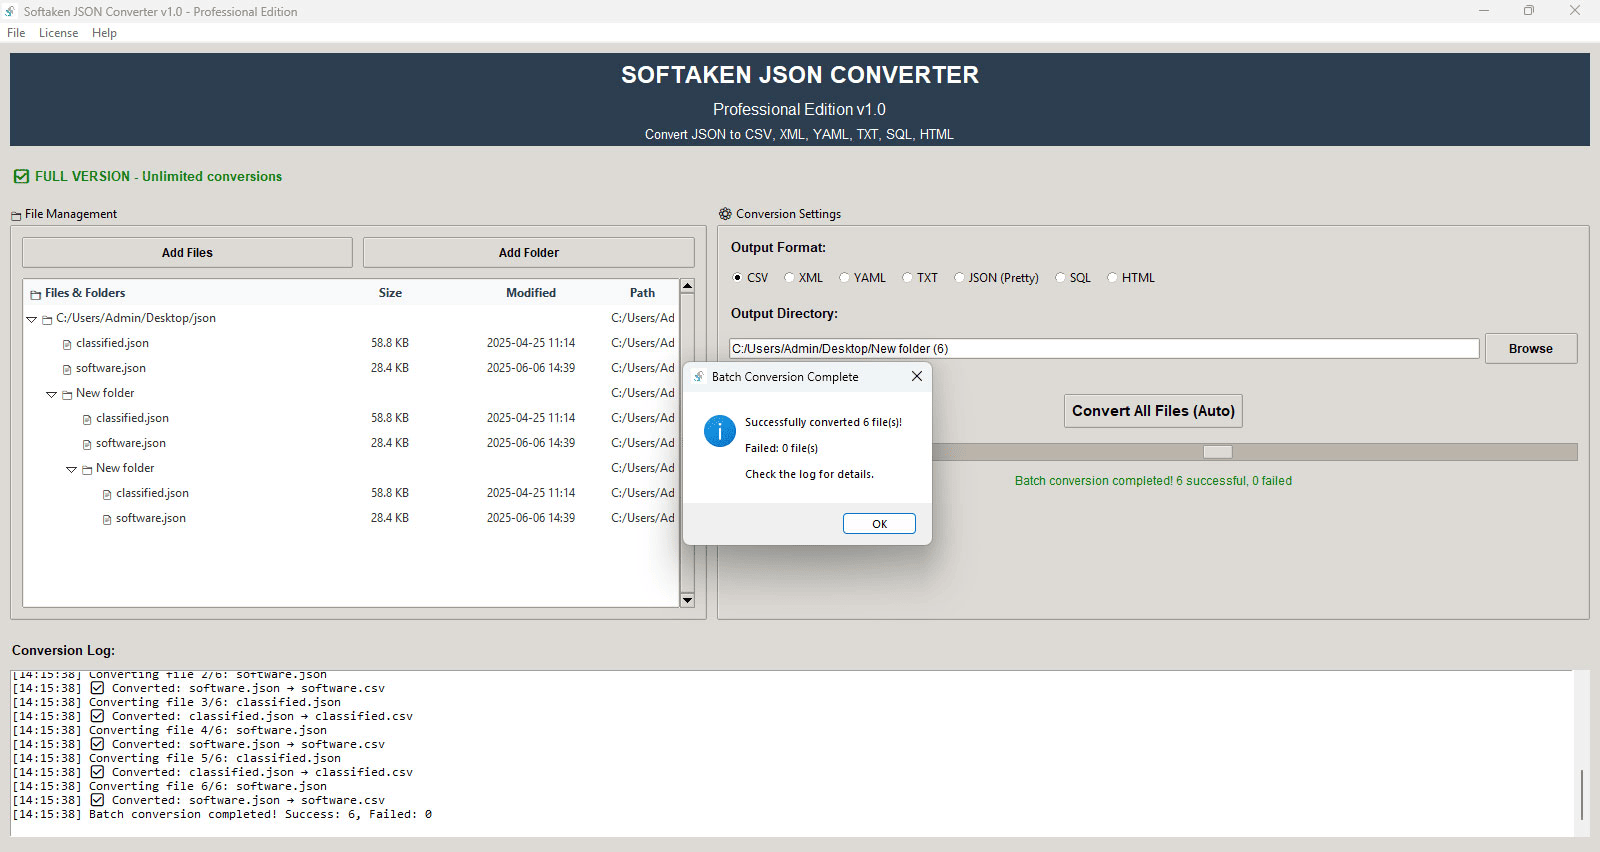Click log line 'Converting file 3/6: classified.json'
The height and width of the screenshot is (852, 1600).
[177, 703]
